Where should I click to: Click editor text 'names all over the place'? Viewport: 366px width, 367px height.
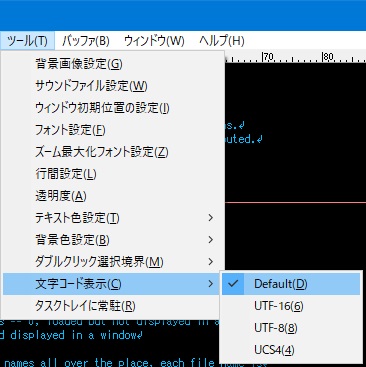(78, 362)
